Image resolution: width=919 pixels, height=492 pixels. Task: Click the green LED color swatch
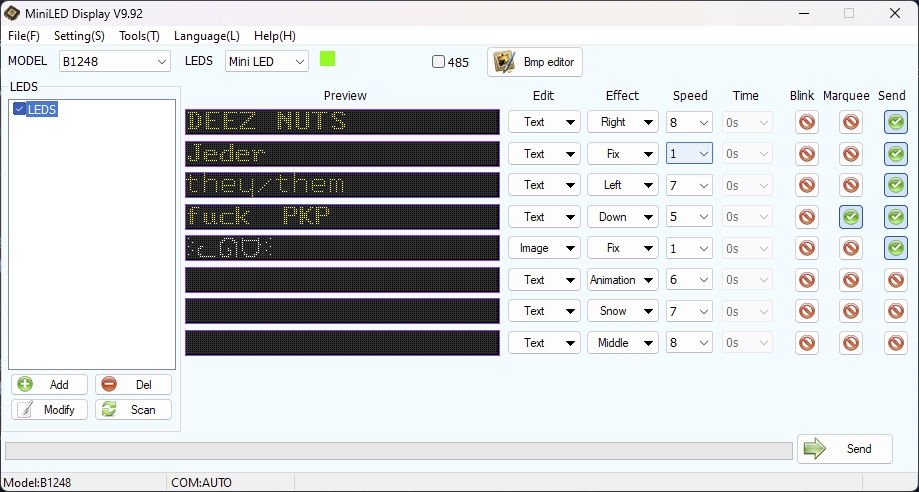click(327, 59)
